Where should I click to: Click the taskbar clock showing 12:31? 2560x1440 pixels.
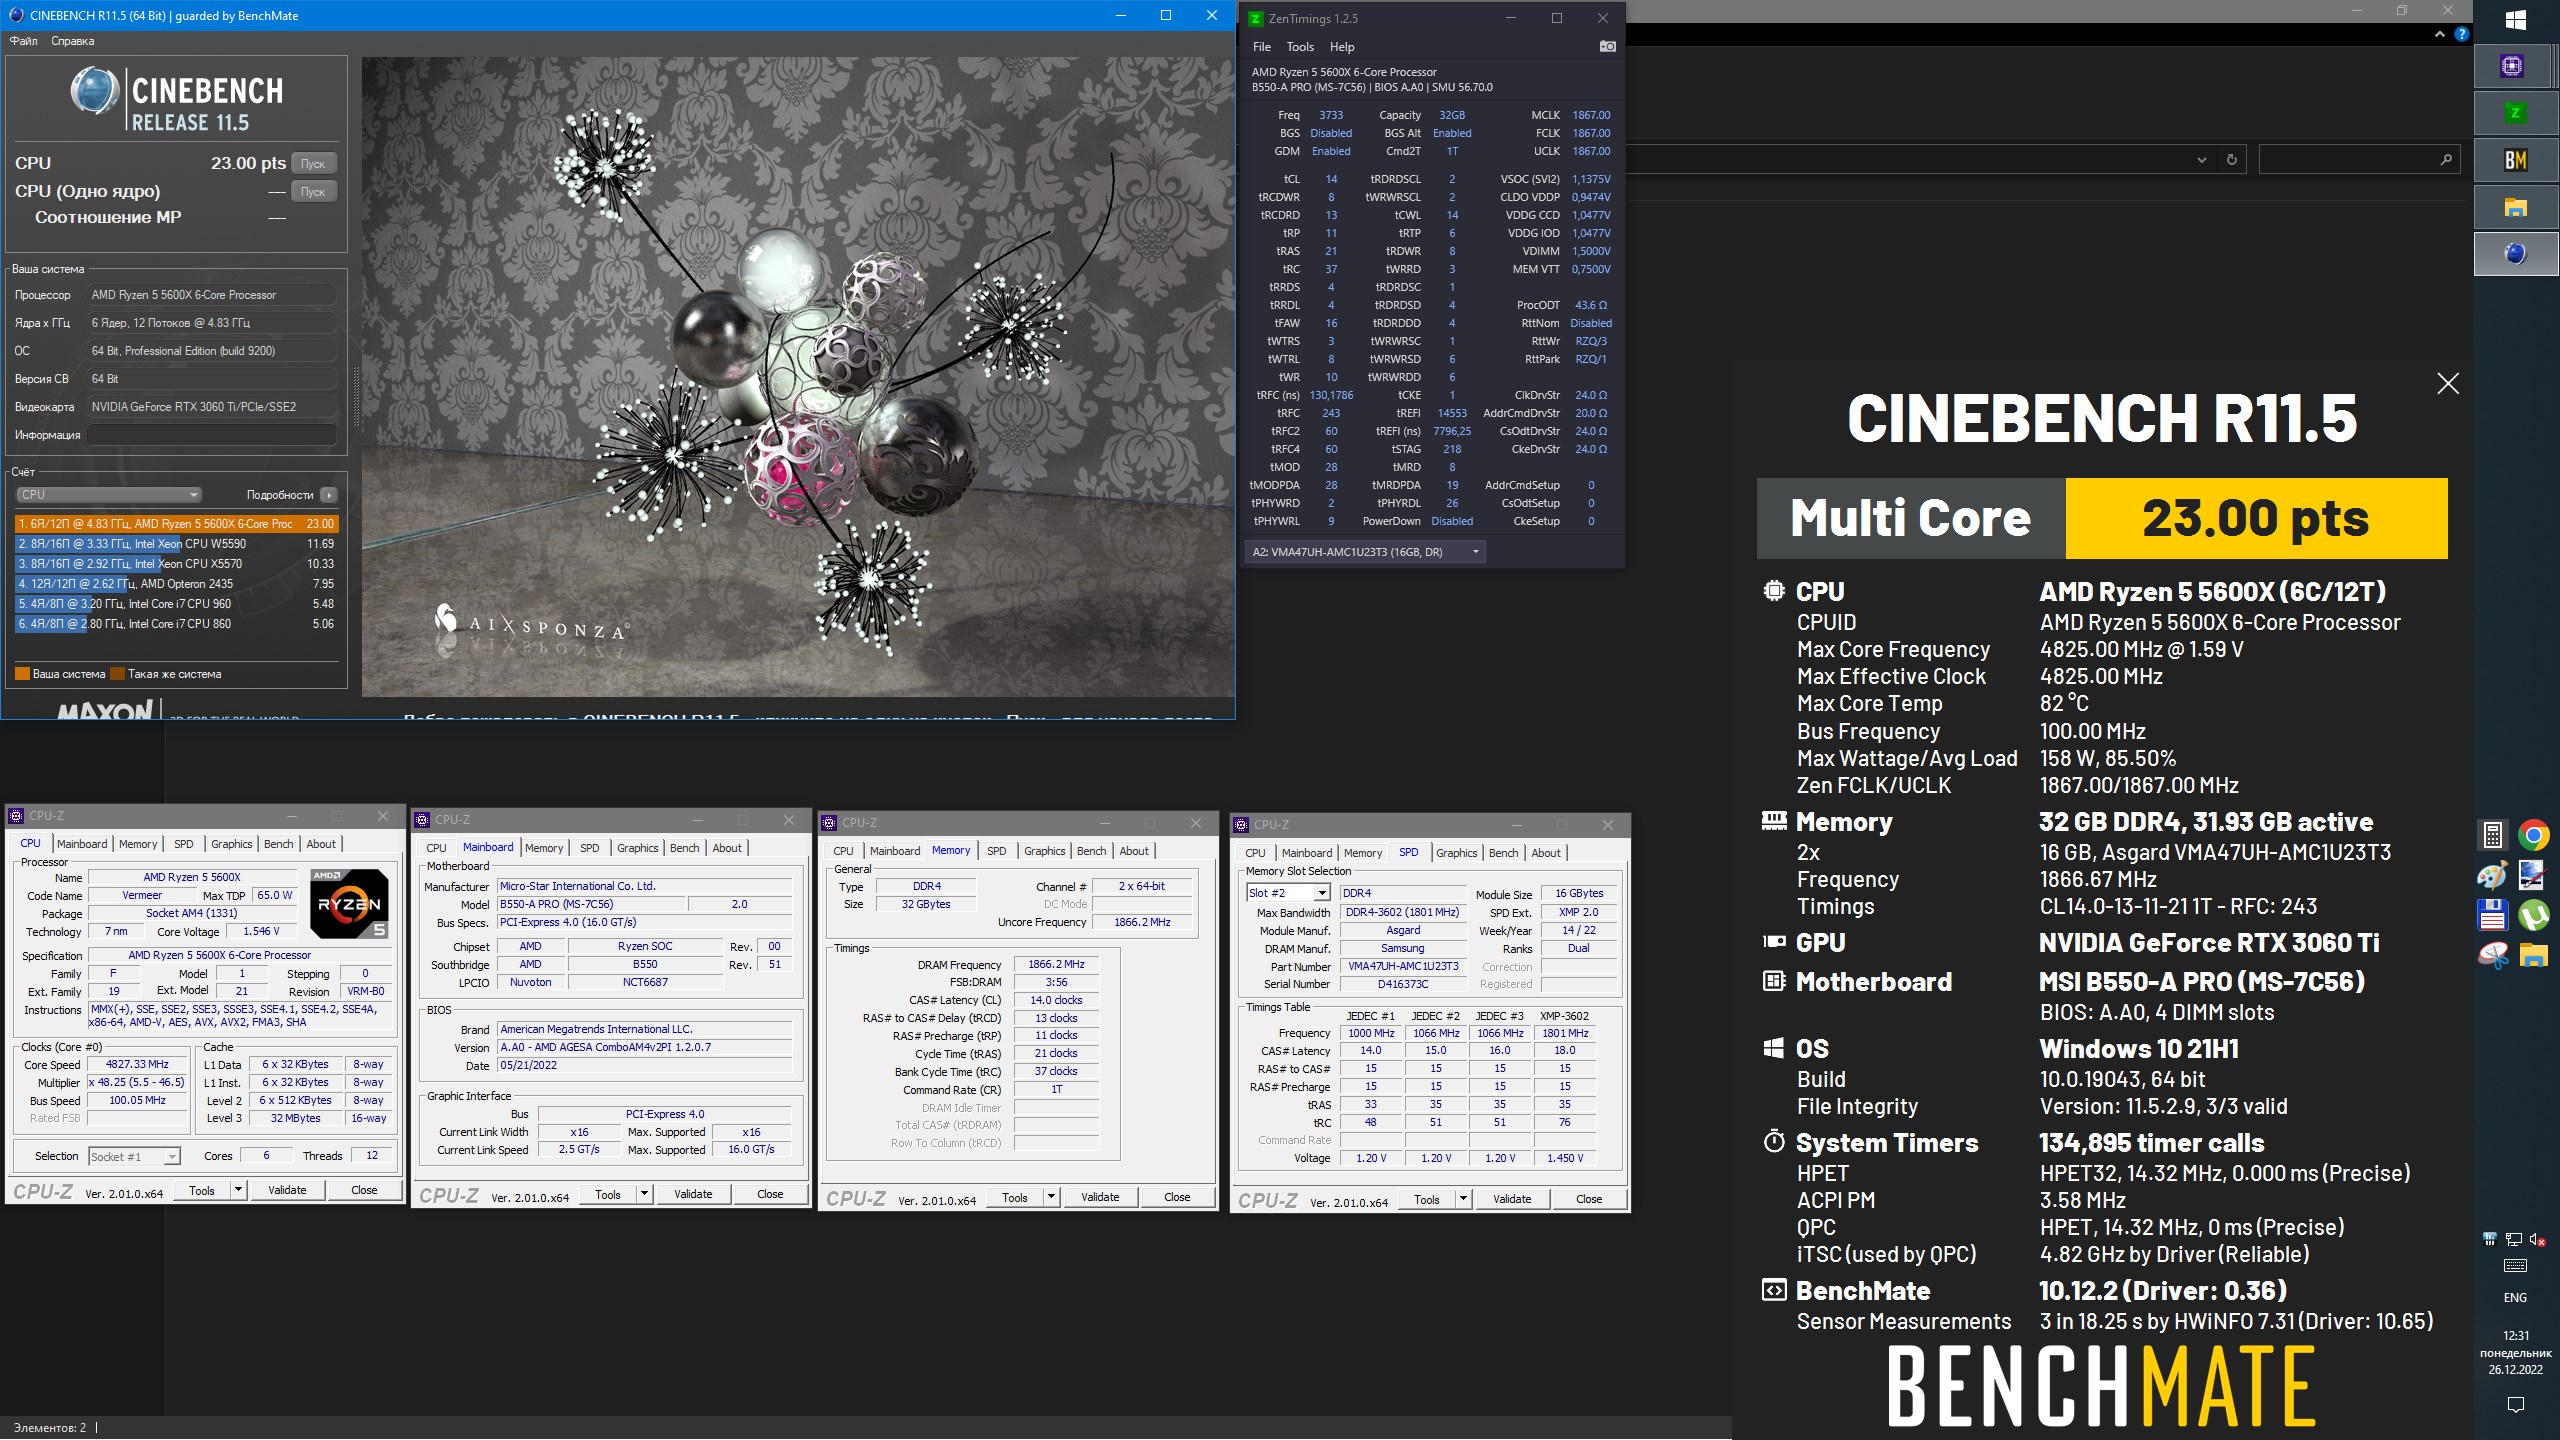2516,1352
